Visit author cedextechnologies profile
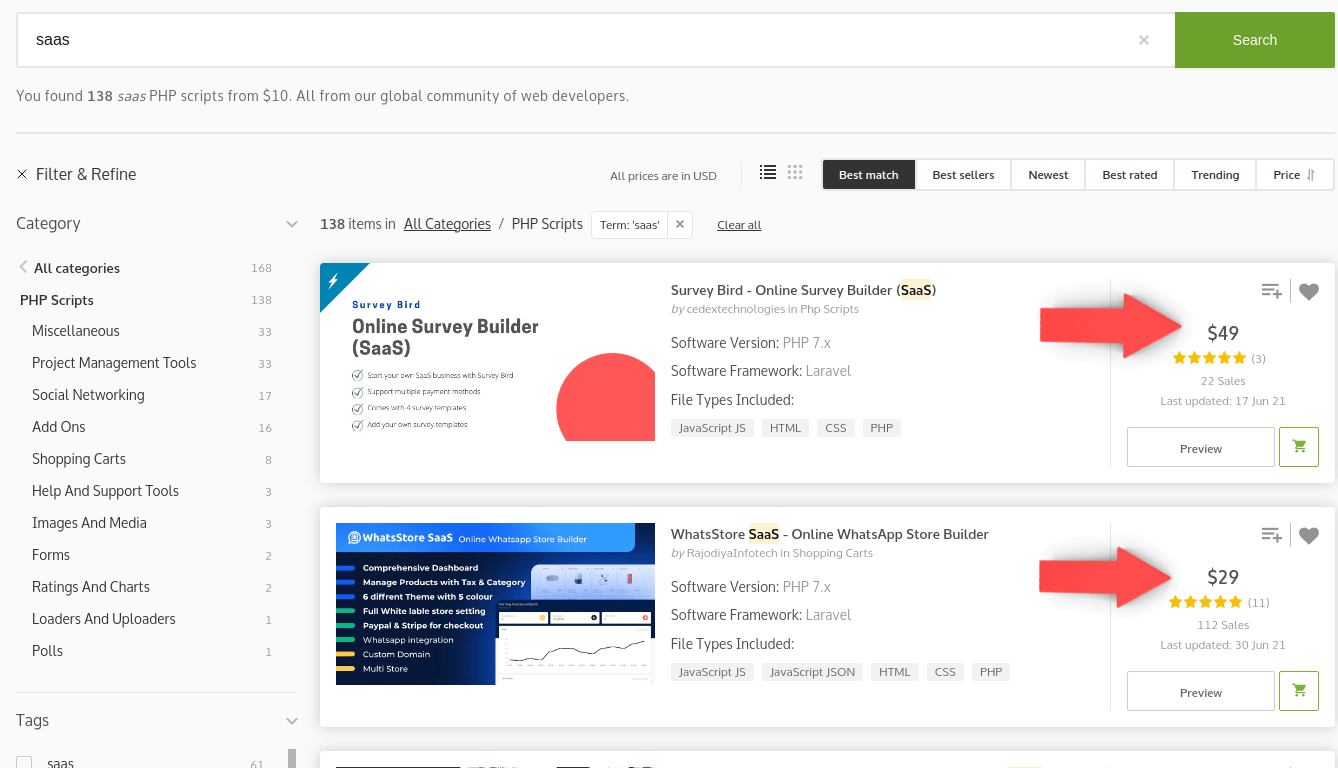The height and width of the screenshot is (768, 1338). tap(735, 309)
